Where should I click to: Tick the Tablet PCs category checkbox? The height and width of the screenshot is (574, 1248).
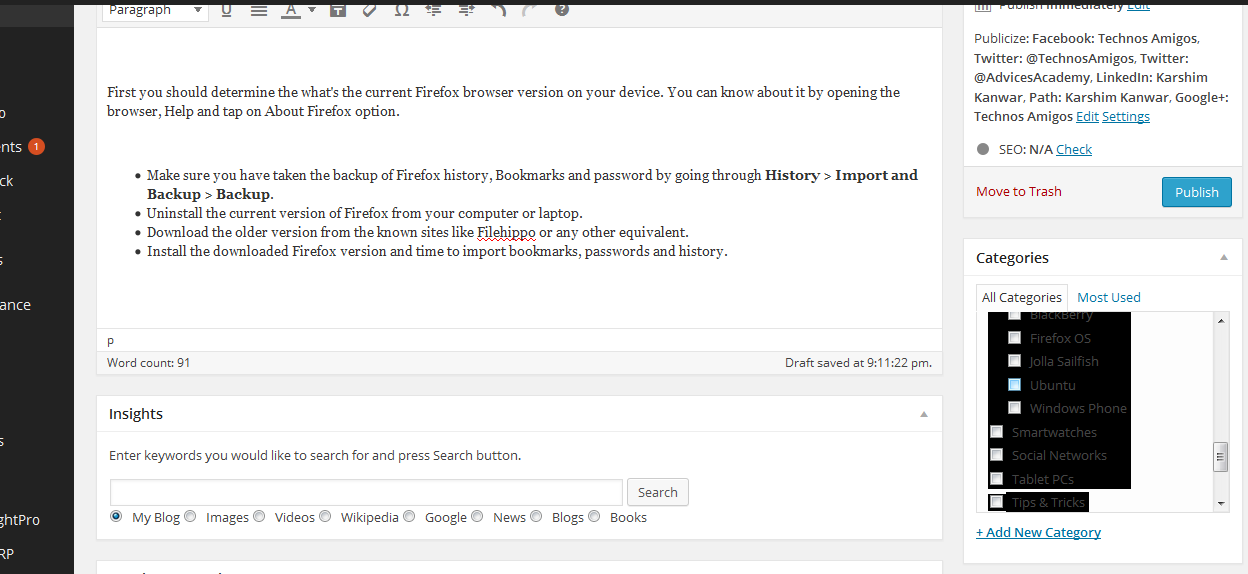click(x=996, y=479)
